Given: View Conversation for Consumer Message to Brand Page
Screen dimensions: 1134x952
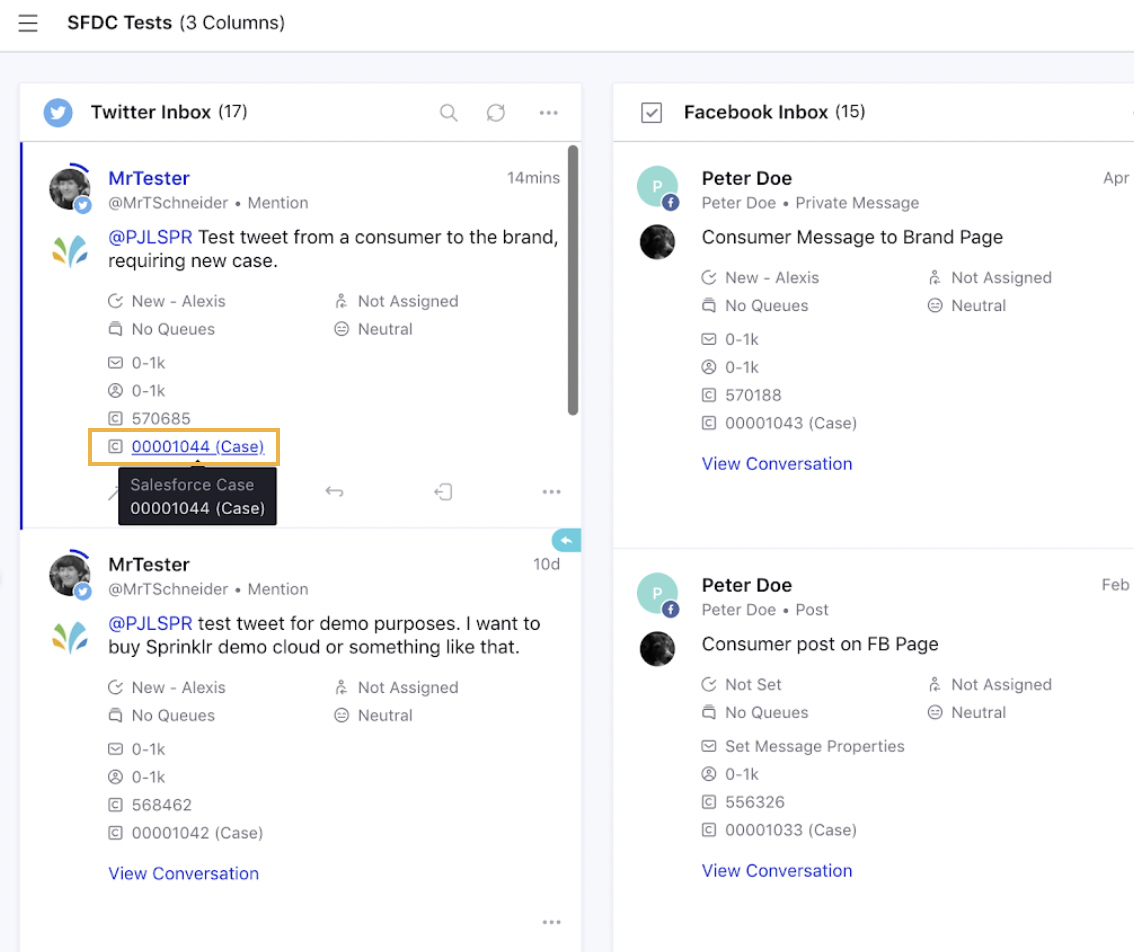Looking at the screenshot, I should coord(777,464).
